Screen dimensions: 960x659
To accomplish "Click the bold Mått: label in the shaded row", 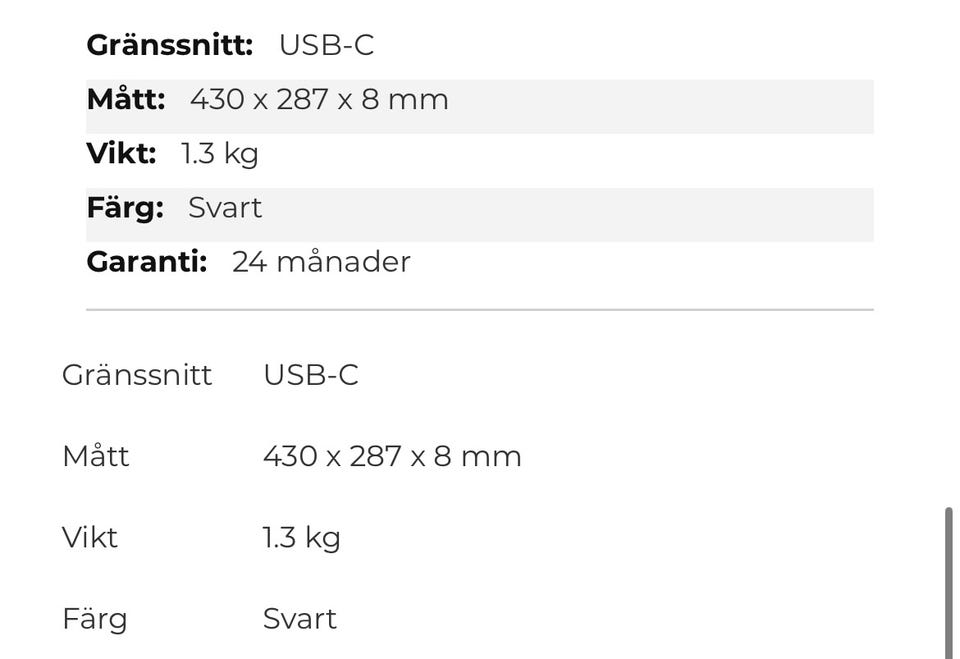I will tap(126, 99).
